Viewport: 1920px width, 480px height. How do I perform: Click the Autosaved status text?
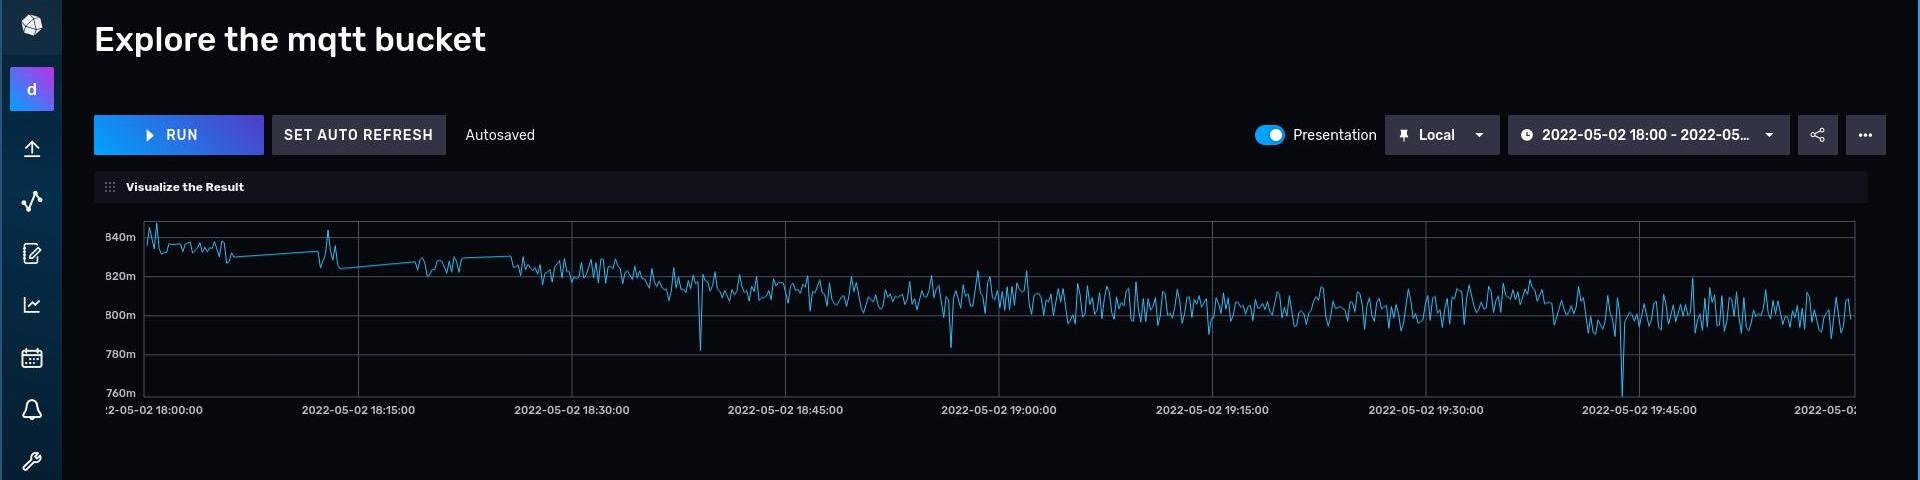click(x=500, y=135)
